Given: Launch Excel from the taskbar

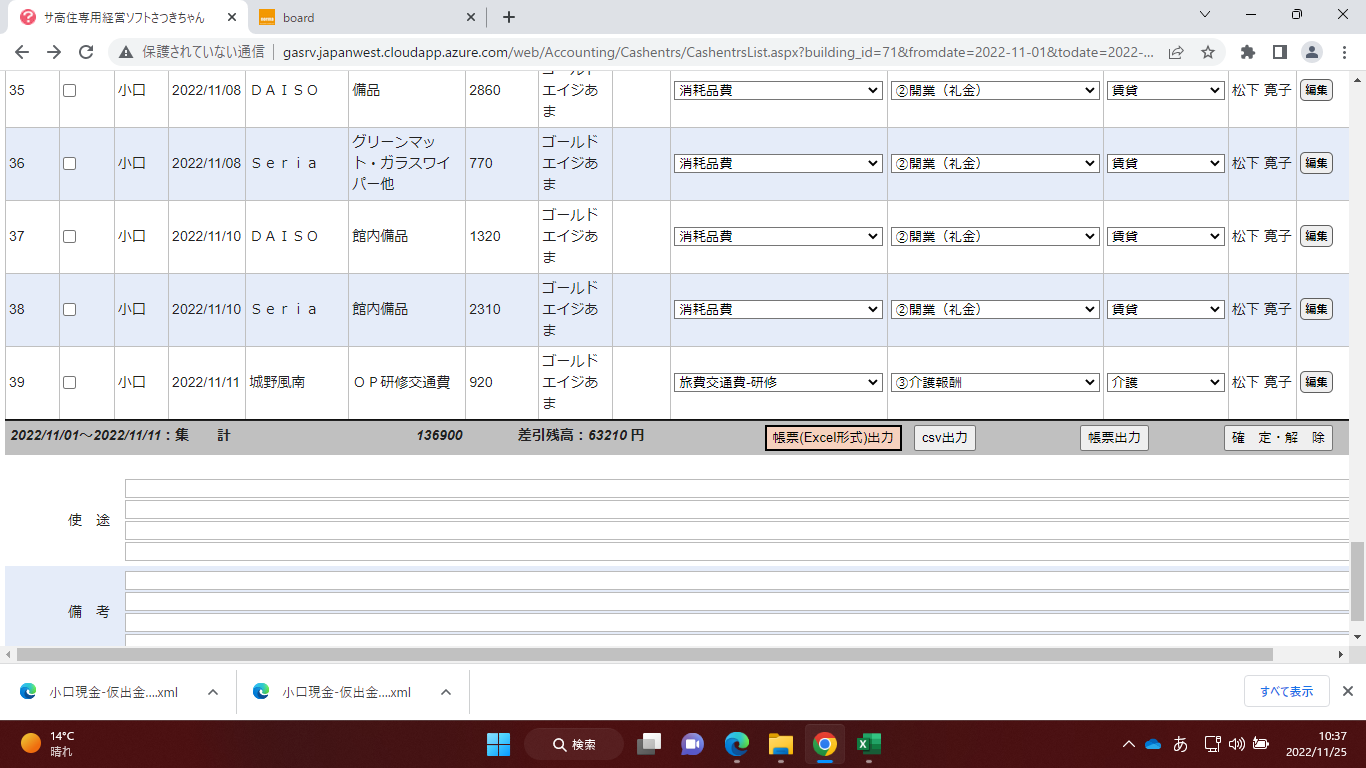Looking at the screenshot, I should (x=868, y=744).
